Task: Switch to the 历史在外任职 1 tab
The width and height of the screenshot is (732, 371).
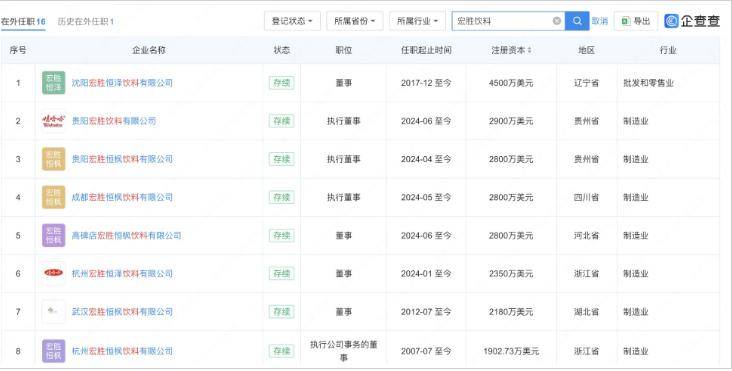Action: [x=86, y=21]
